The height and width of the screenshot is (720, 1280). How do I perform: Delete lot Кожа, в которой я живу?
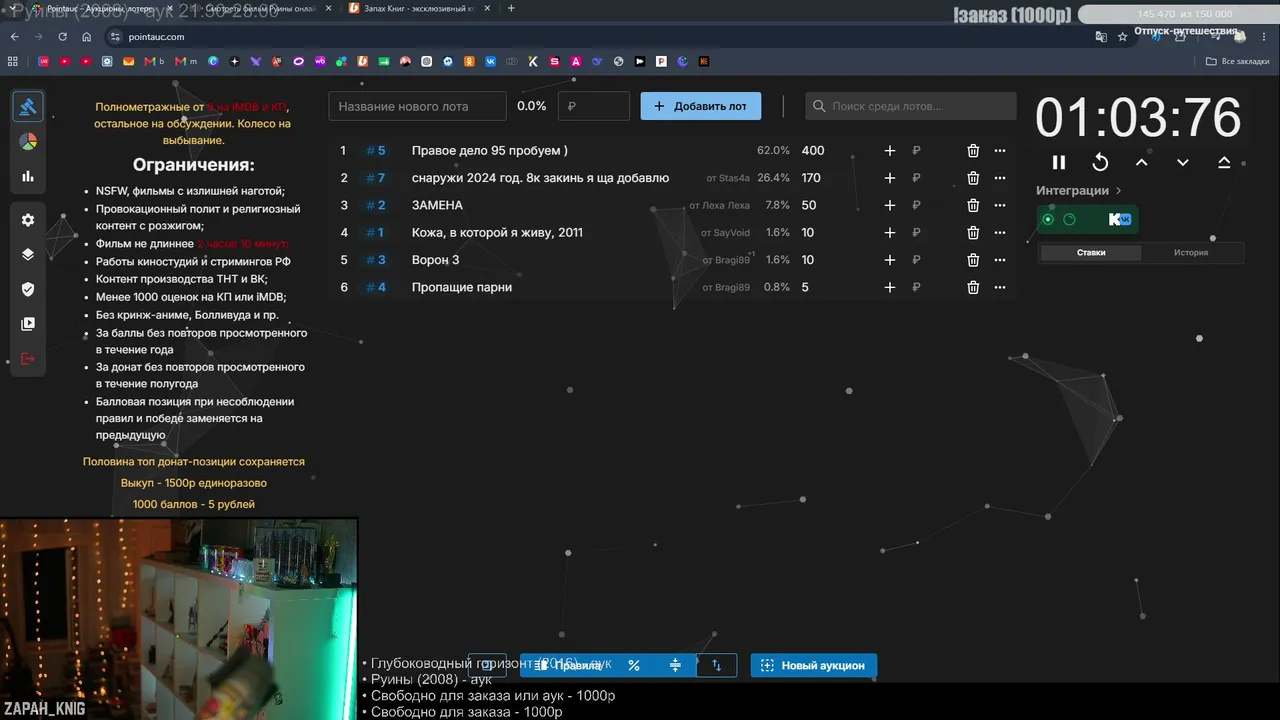[973, 233]
